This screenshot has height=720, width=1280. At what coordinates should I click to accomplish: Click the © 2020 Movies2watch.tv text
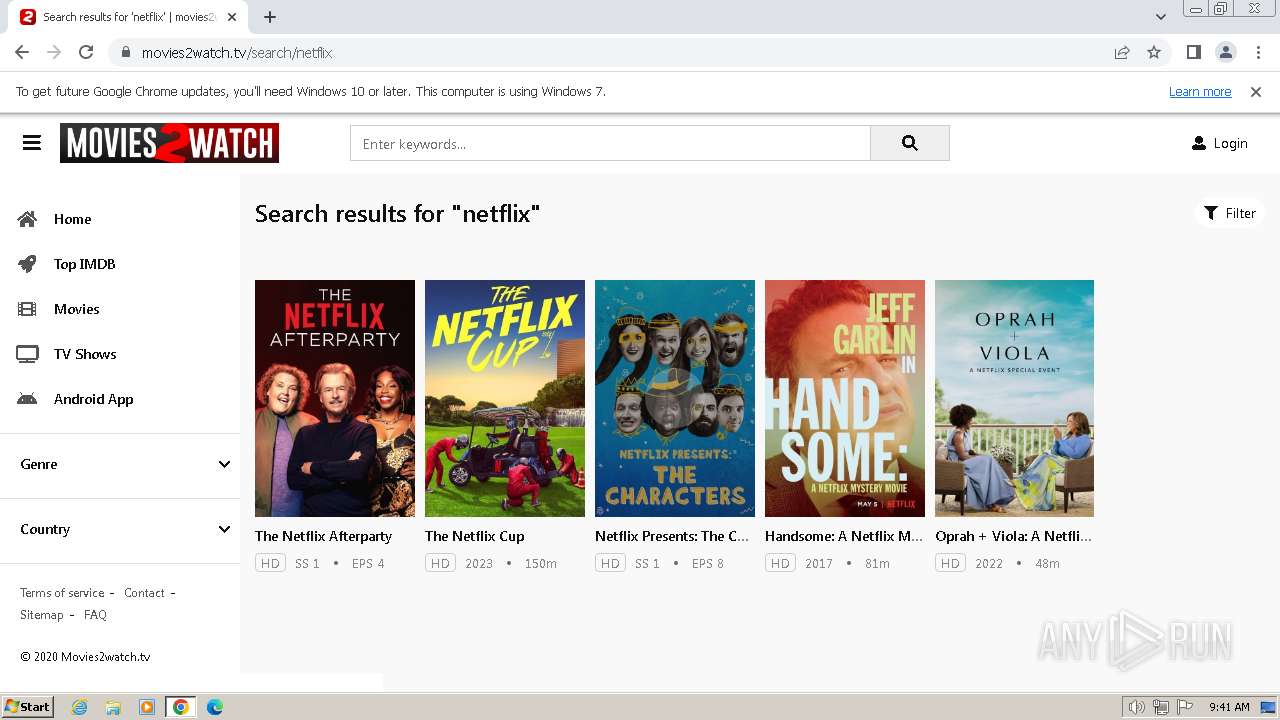85,657
